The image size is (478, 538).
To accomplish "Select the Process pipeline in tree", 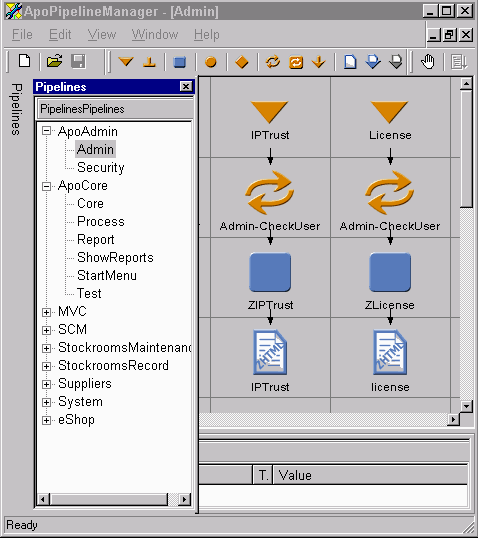I will click(101, 222).
